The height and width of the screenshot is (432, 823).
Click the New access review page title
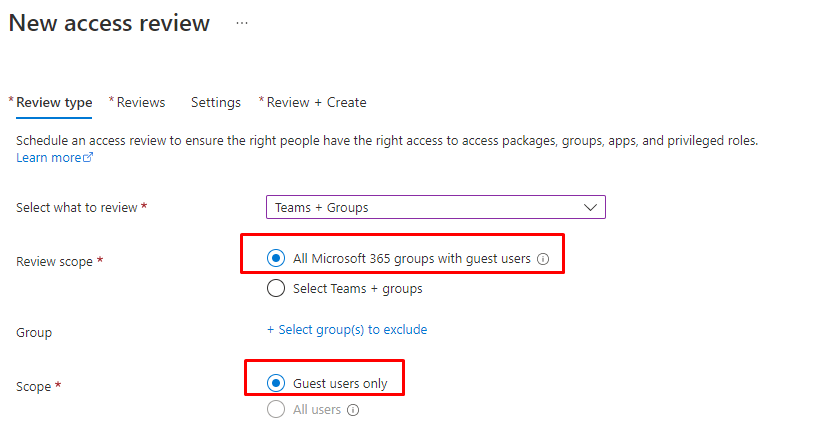(110, 23)
